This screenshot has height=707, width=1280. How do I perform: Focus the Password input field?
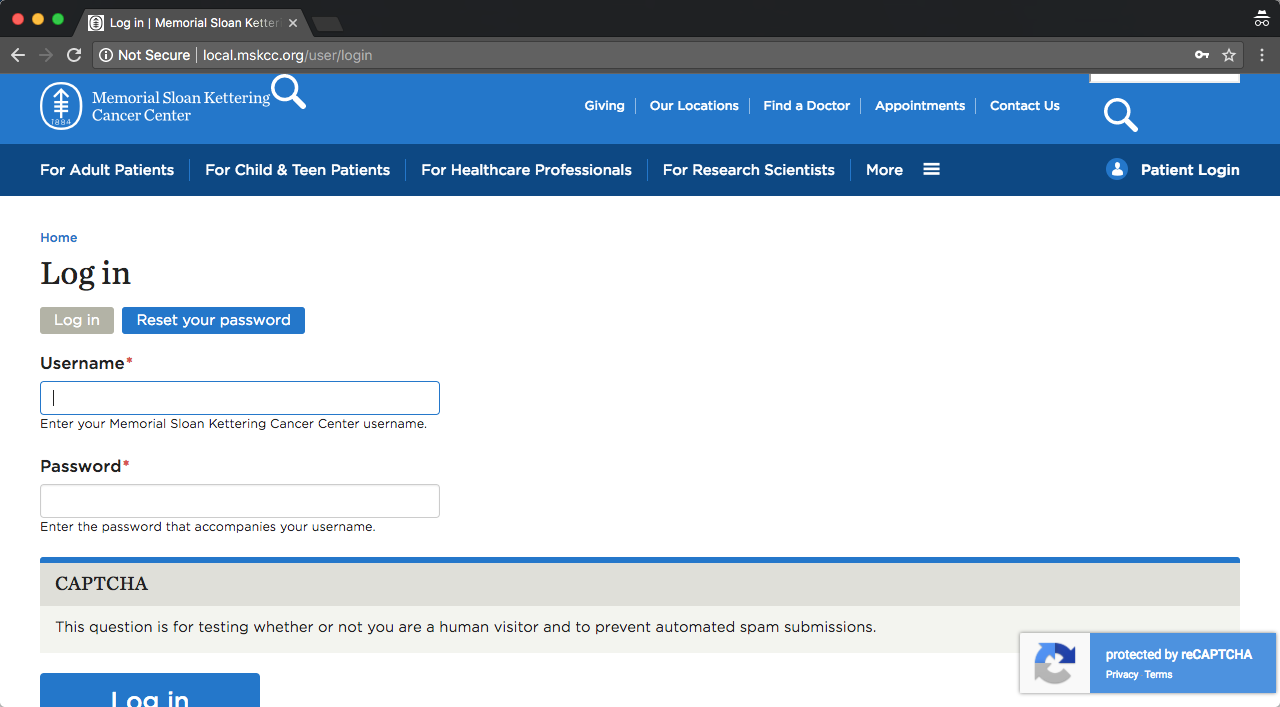(x=240, y=501)
